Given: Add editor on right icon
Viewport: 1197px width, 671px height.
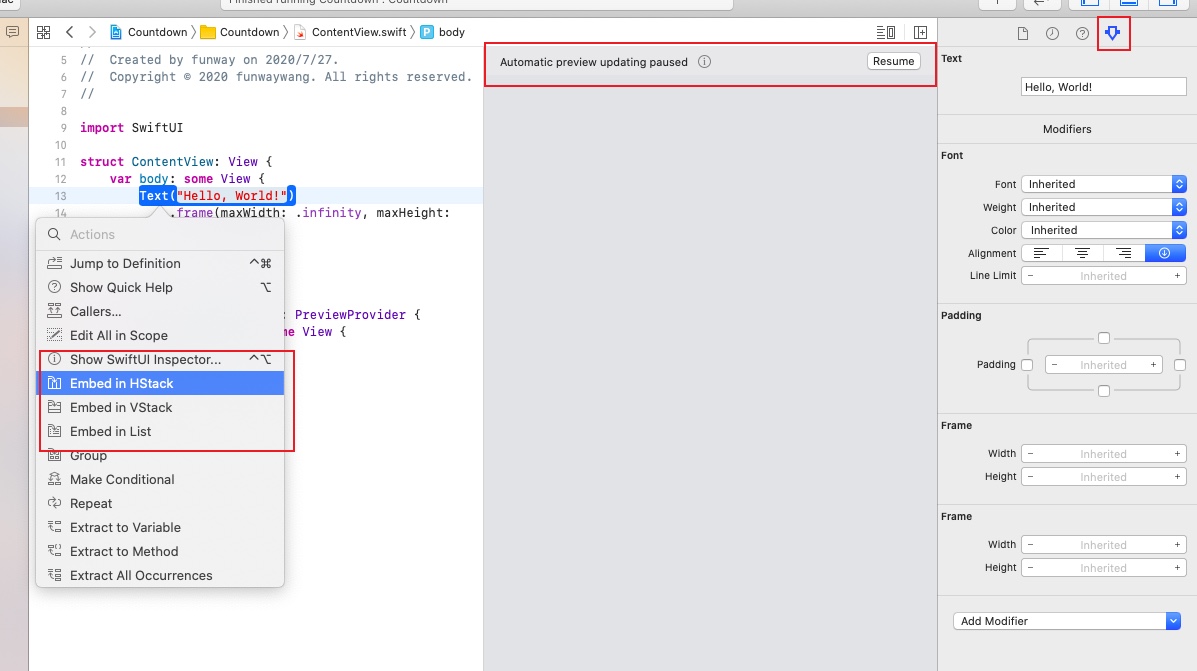Looking at the screenshot, I should [920, 32].
